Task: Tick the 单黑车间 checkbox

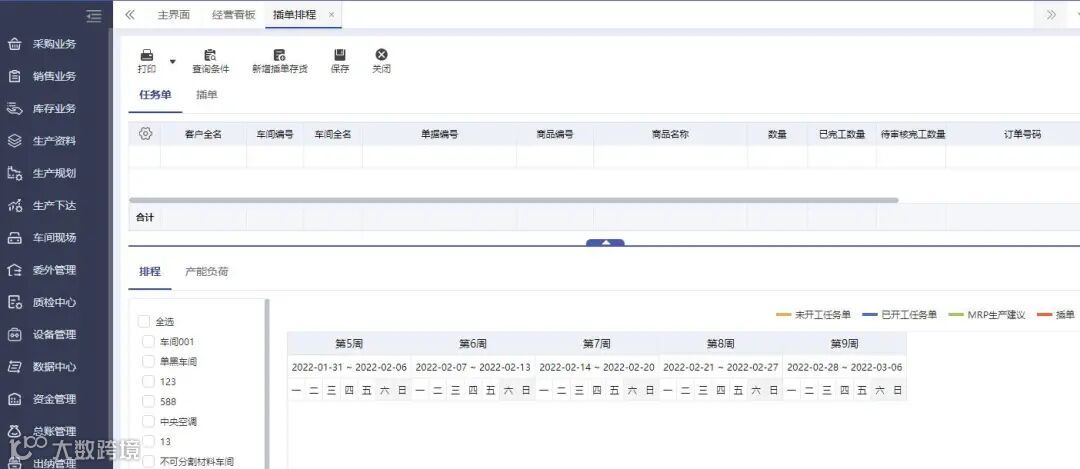Action: tap(148, 361)
